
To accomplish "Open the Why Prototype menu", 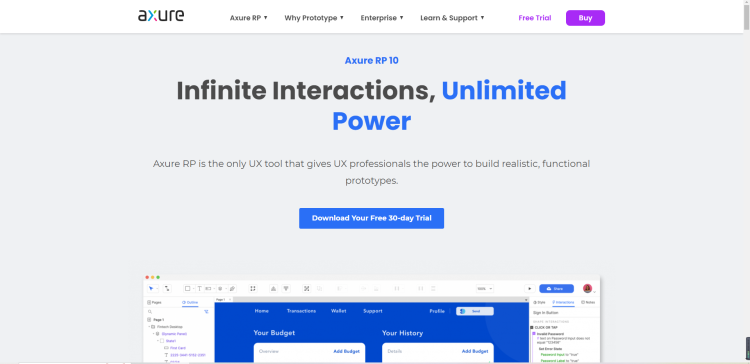I will 314,18.
